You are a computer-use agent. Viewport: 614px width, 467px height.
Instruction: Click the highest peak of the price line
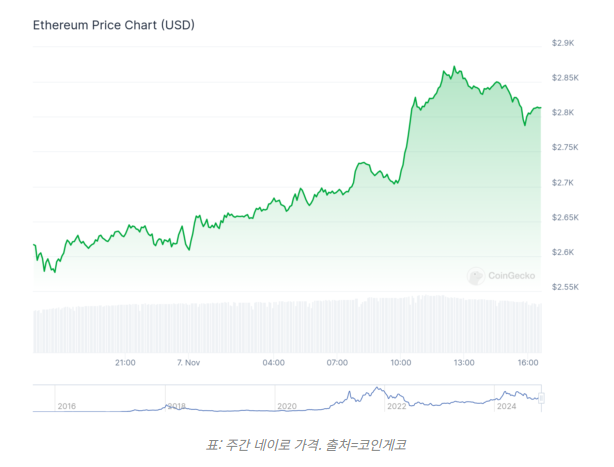pyautogui.click(x=455, y=67)
